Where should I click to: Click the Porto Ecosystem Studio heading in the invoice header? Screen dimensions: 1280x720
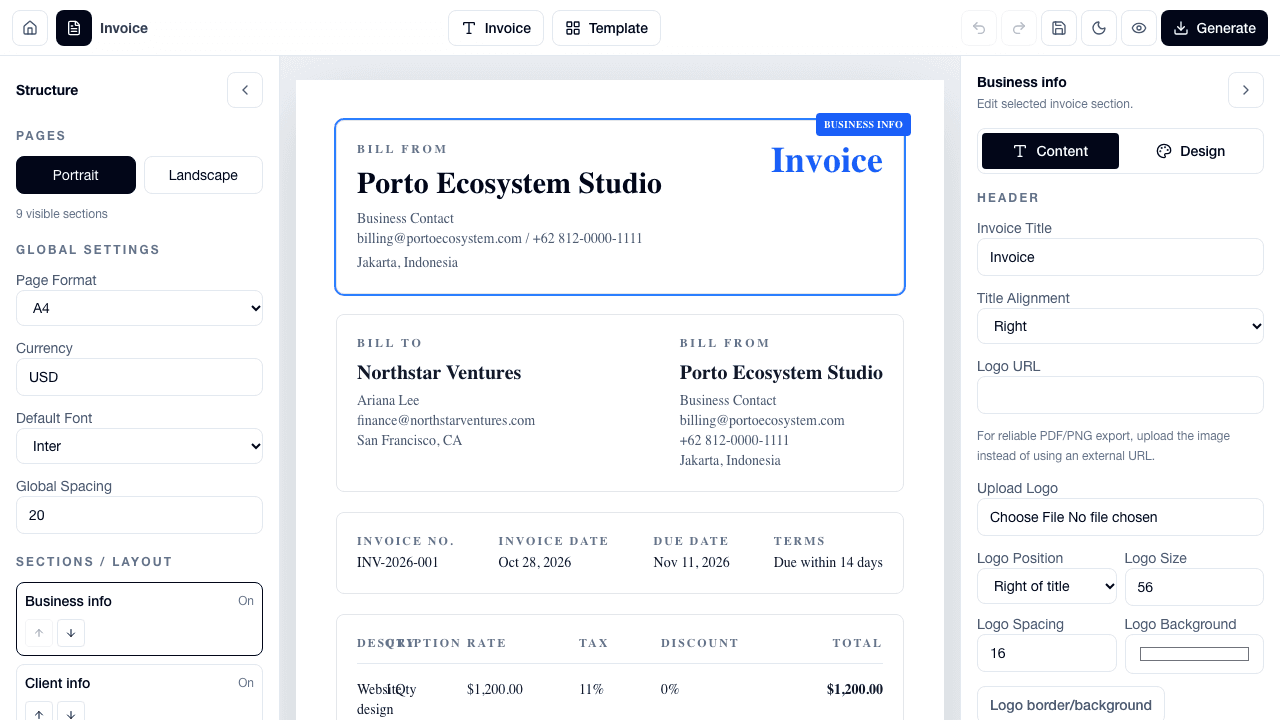pyautogui.click(x=509, y=183)
